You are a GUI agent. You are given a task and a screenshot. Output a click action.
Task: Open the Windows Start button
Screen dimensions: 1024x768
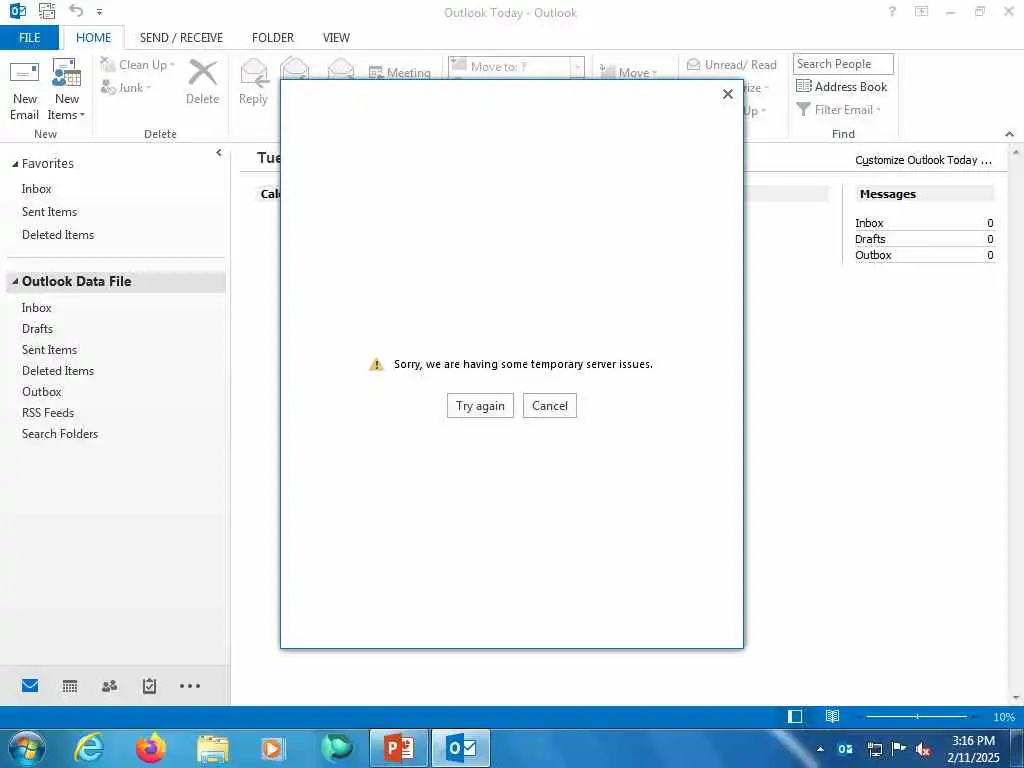27,748
